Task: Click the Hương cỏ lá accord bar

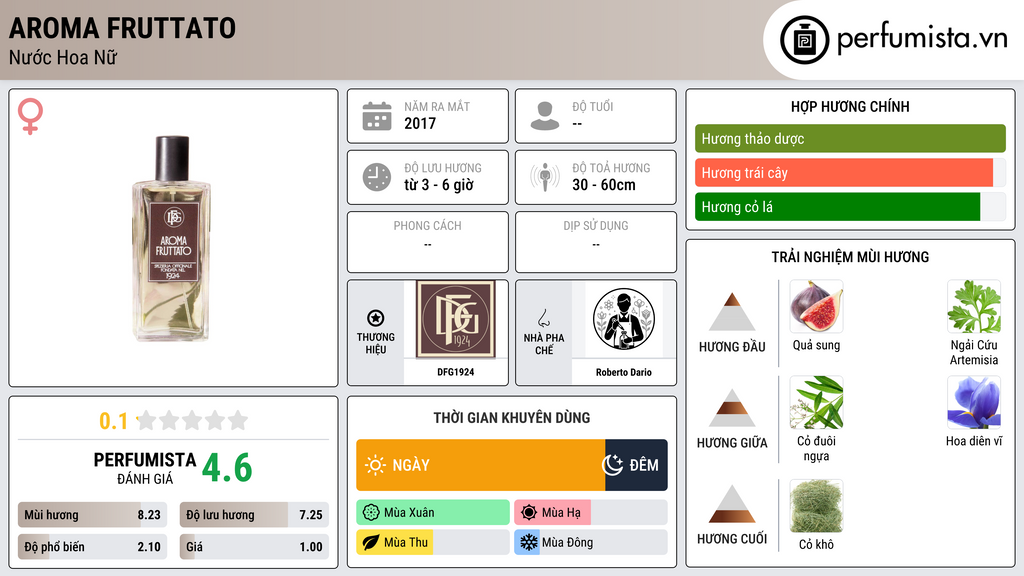Action: pos(850,206)
